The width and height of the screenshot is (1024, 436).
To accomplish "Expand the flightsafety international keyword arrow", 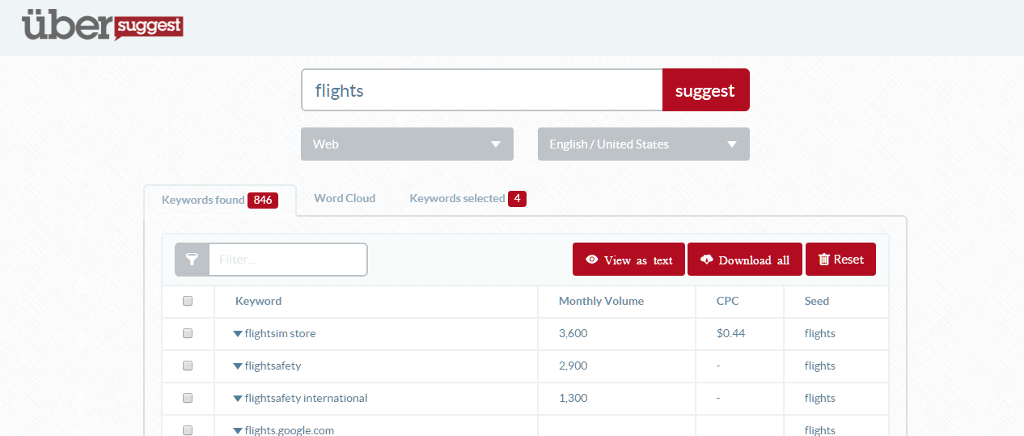I will [238, 398].
